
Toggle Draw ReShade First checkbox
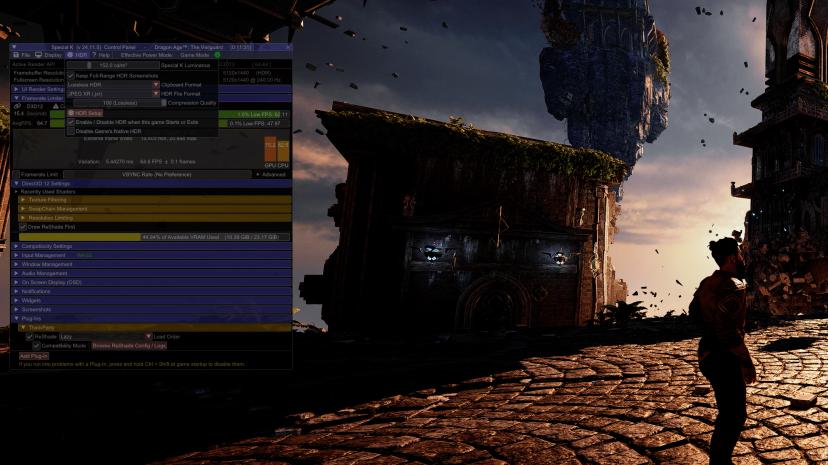(23, 227)
